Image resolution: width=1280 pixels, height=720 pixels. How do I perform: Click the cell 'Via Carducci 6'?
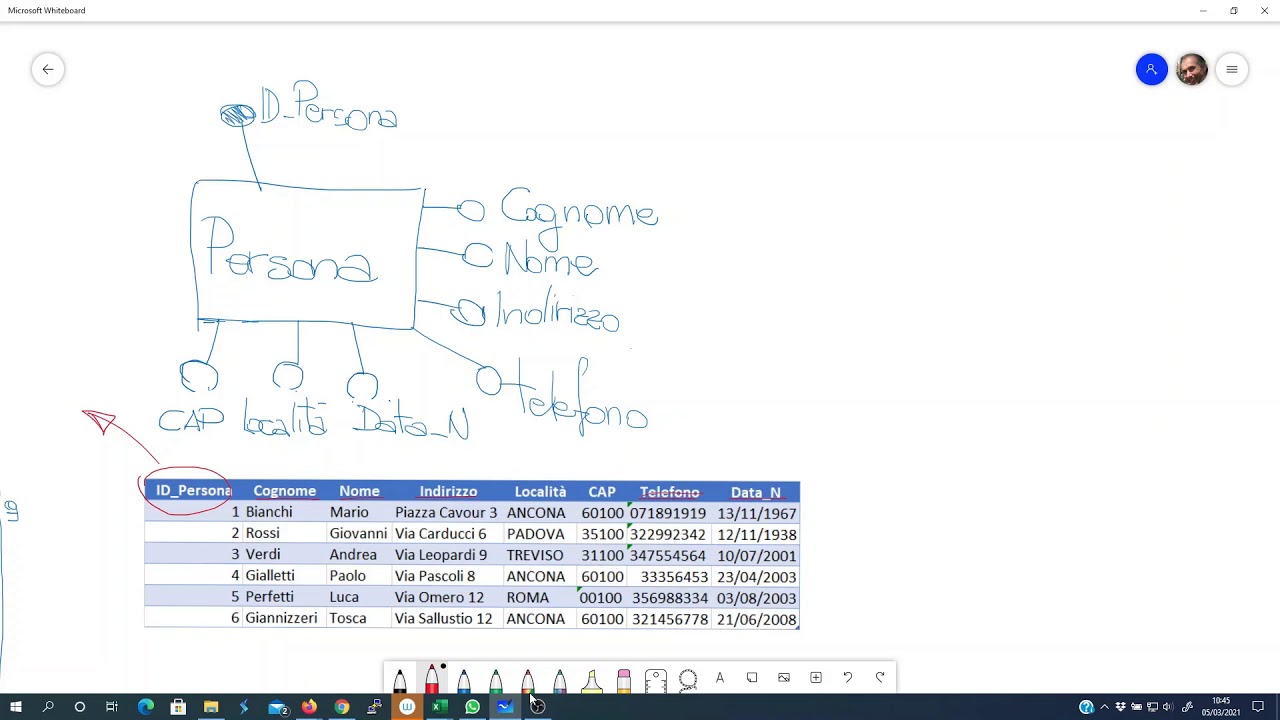(x=440, y=534)
